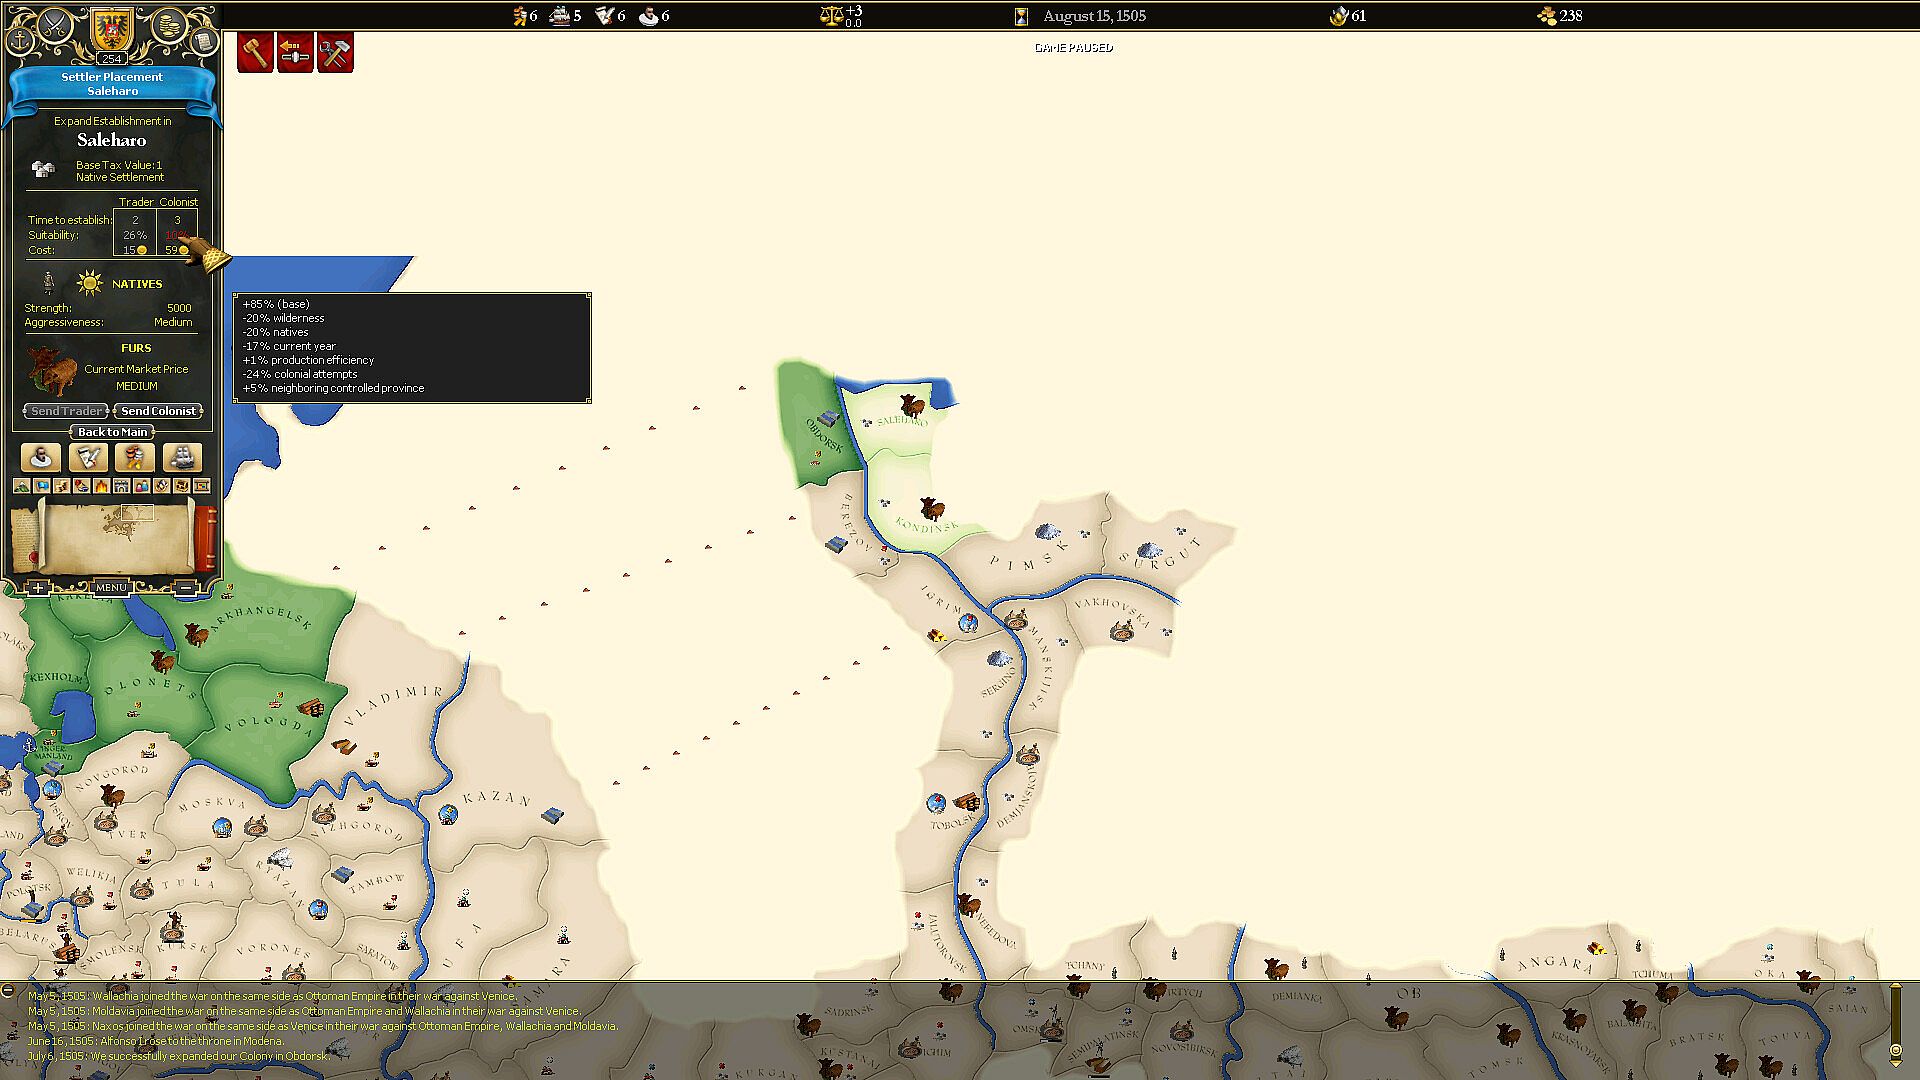Select the advisor portrait icon button
The width and height of the screenshot is (1920, 1080).
click(42, 457)
